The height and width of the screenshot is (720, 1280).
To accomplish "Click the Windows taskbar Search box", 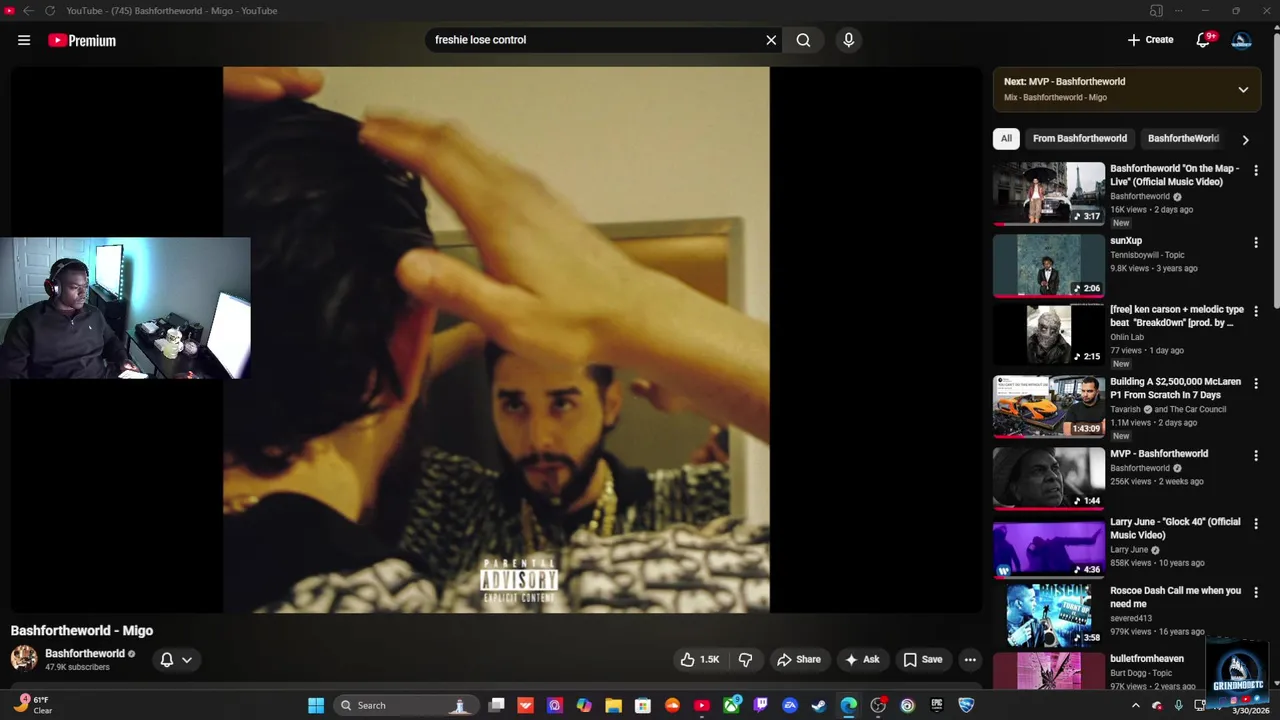I will (405, 705).
